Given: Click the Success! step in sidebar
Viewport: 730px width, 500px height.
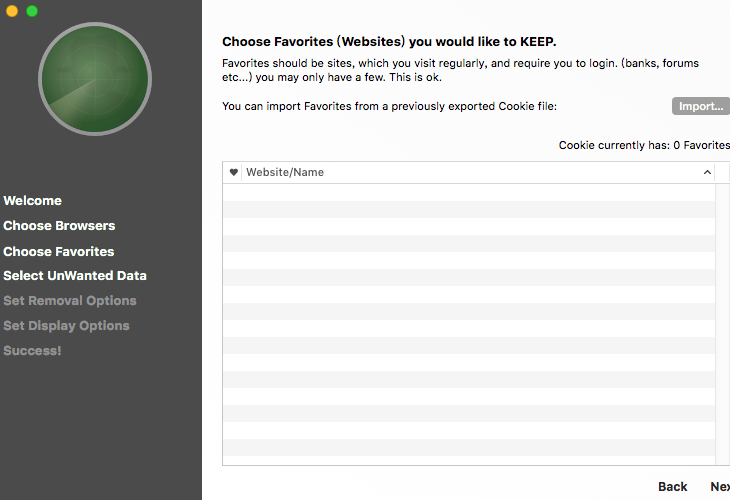Looking at the screenshot, I should coord(32,351).
